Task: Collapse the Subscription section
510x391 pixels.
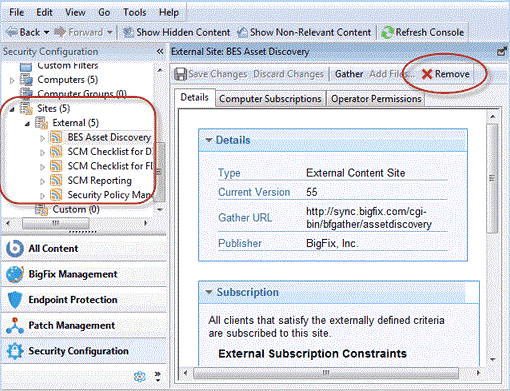Action: pyautogui.click(x=209, y=292)
